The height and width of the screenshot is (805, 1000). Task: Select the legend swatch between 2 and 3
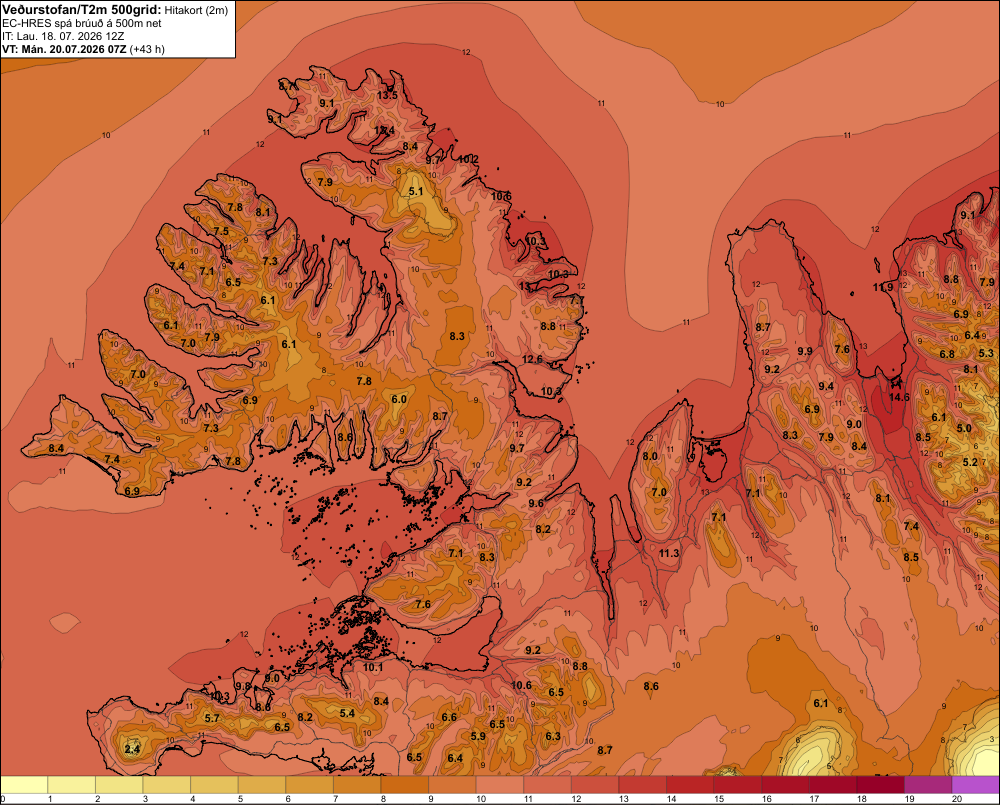pos(119,785)
